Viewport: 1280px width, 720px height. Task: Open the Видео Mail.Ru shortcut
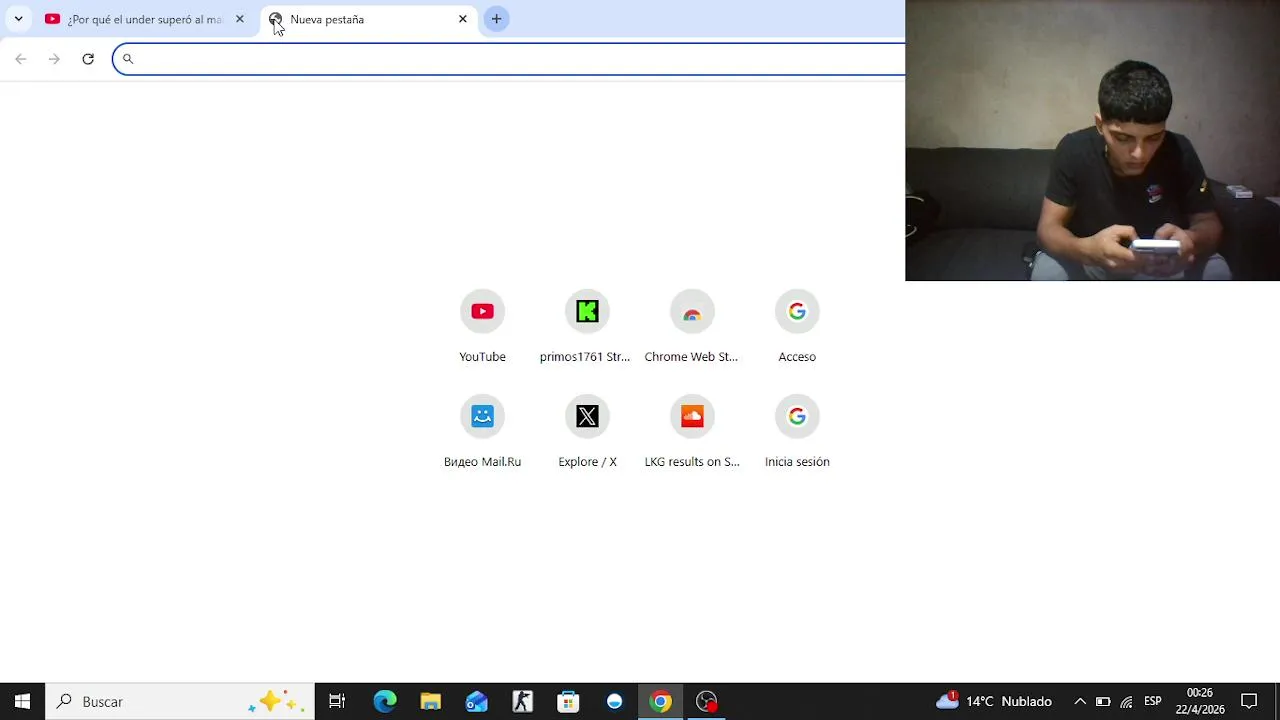[x=482, y=433]
